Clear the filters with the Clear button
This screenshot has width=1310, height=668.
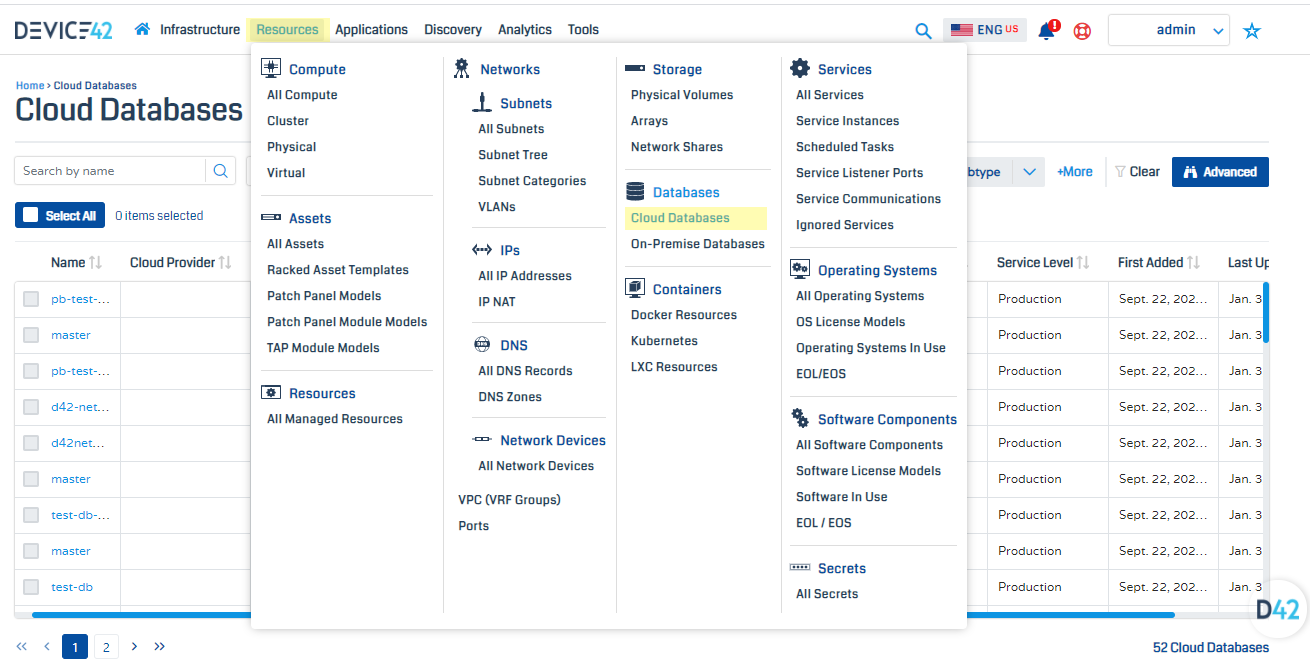1137,172
